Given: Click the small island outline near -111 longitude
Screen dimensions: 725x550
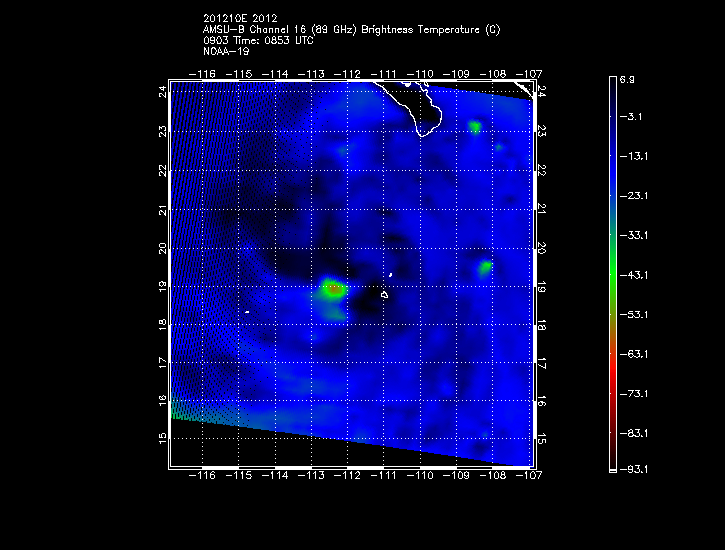Looking at the screenshot, I should pyautogui.click(x=384, y=294).
